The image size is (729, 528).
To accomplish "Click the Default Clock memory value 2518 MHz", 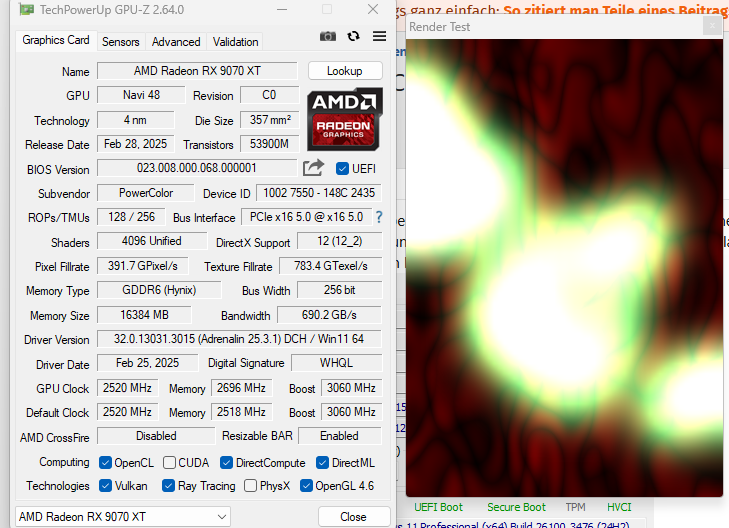I will (241, 412).
